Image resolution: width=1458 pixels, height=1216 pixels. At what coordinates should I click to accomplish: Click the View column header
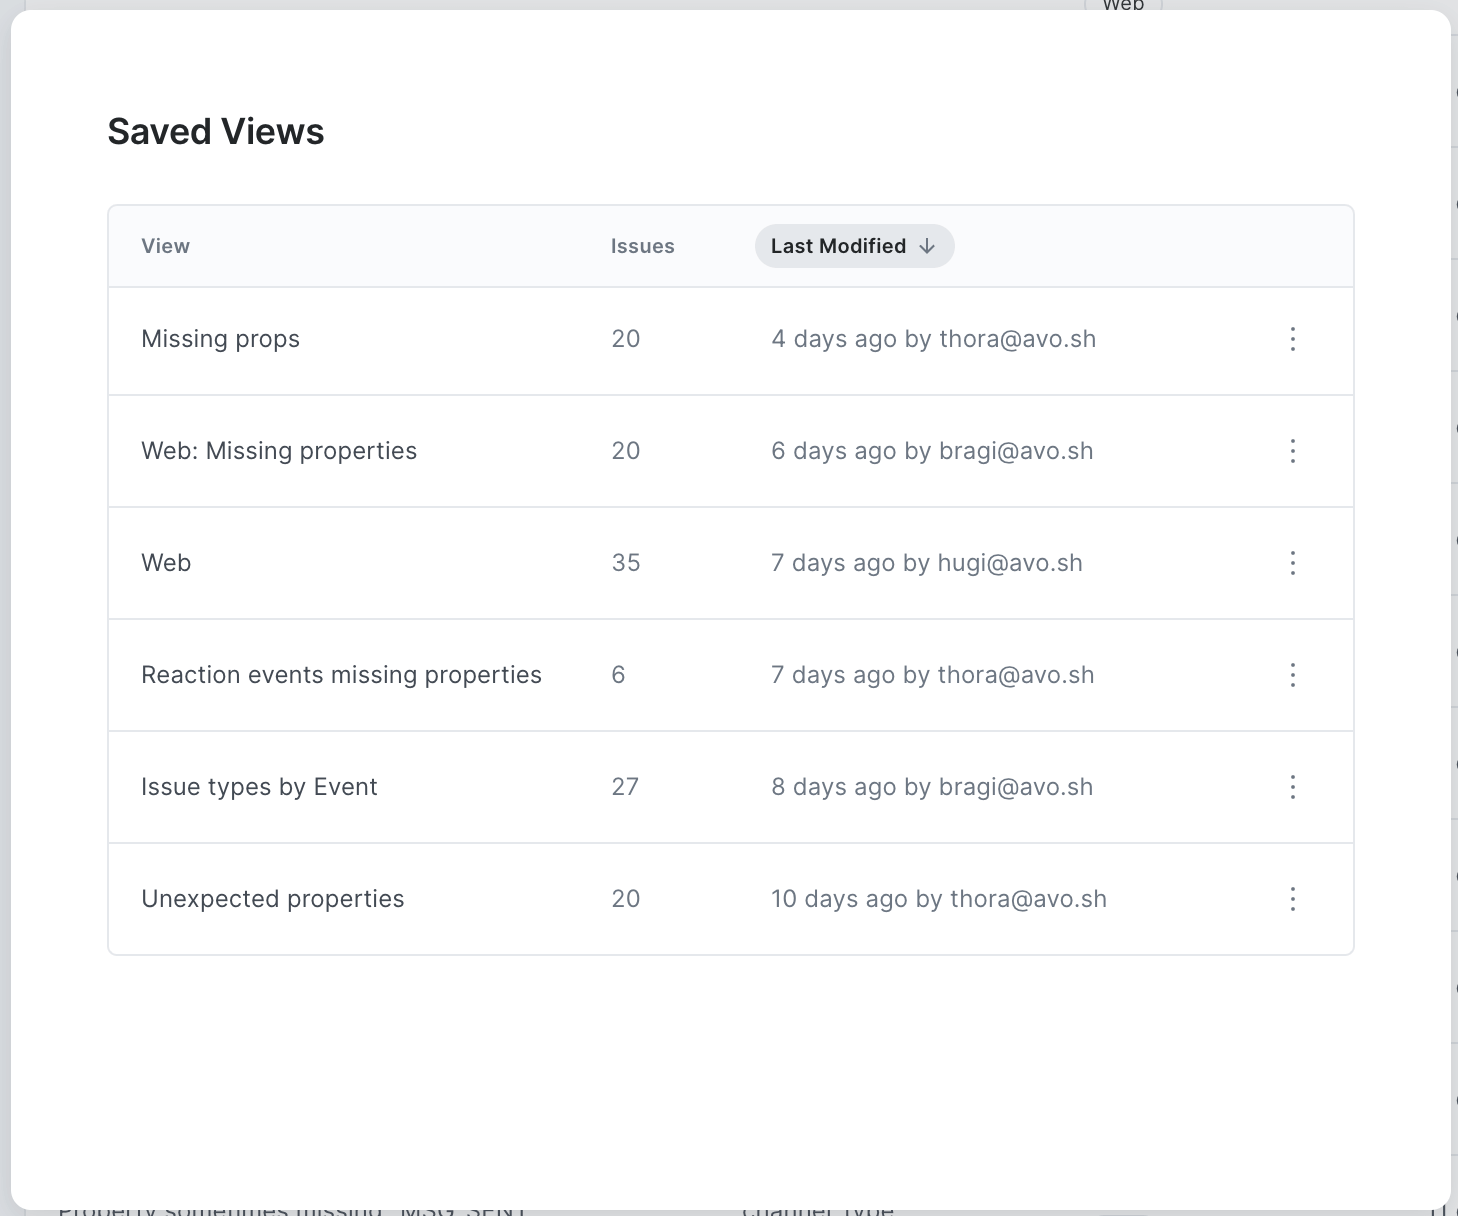pos(164,246)
